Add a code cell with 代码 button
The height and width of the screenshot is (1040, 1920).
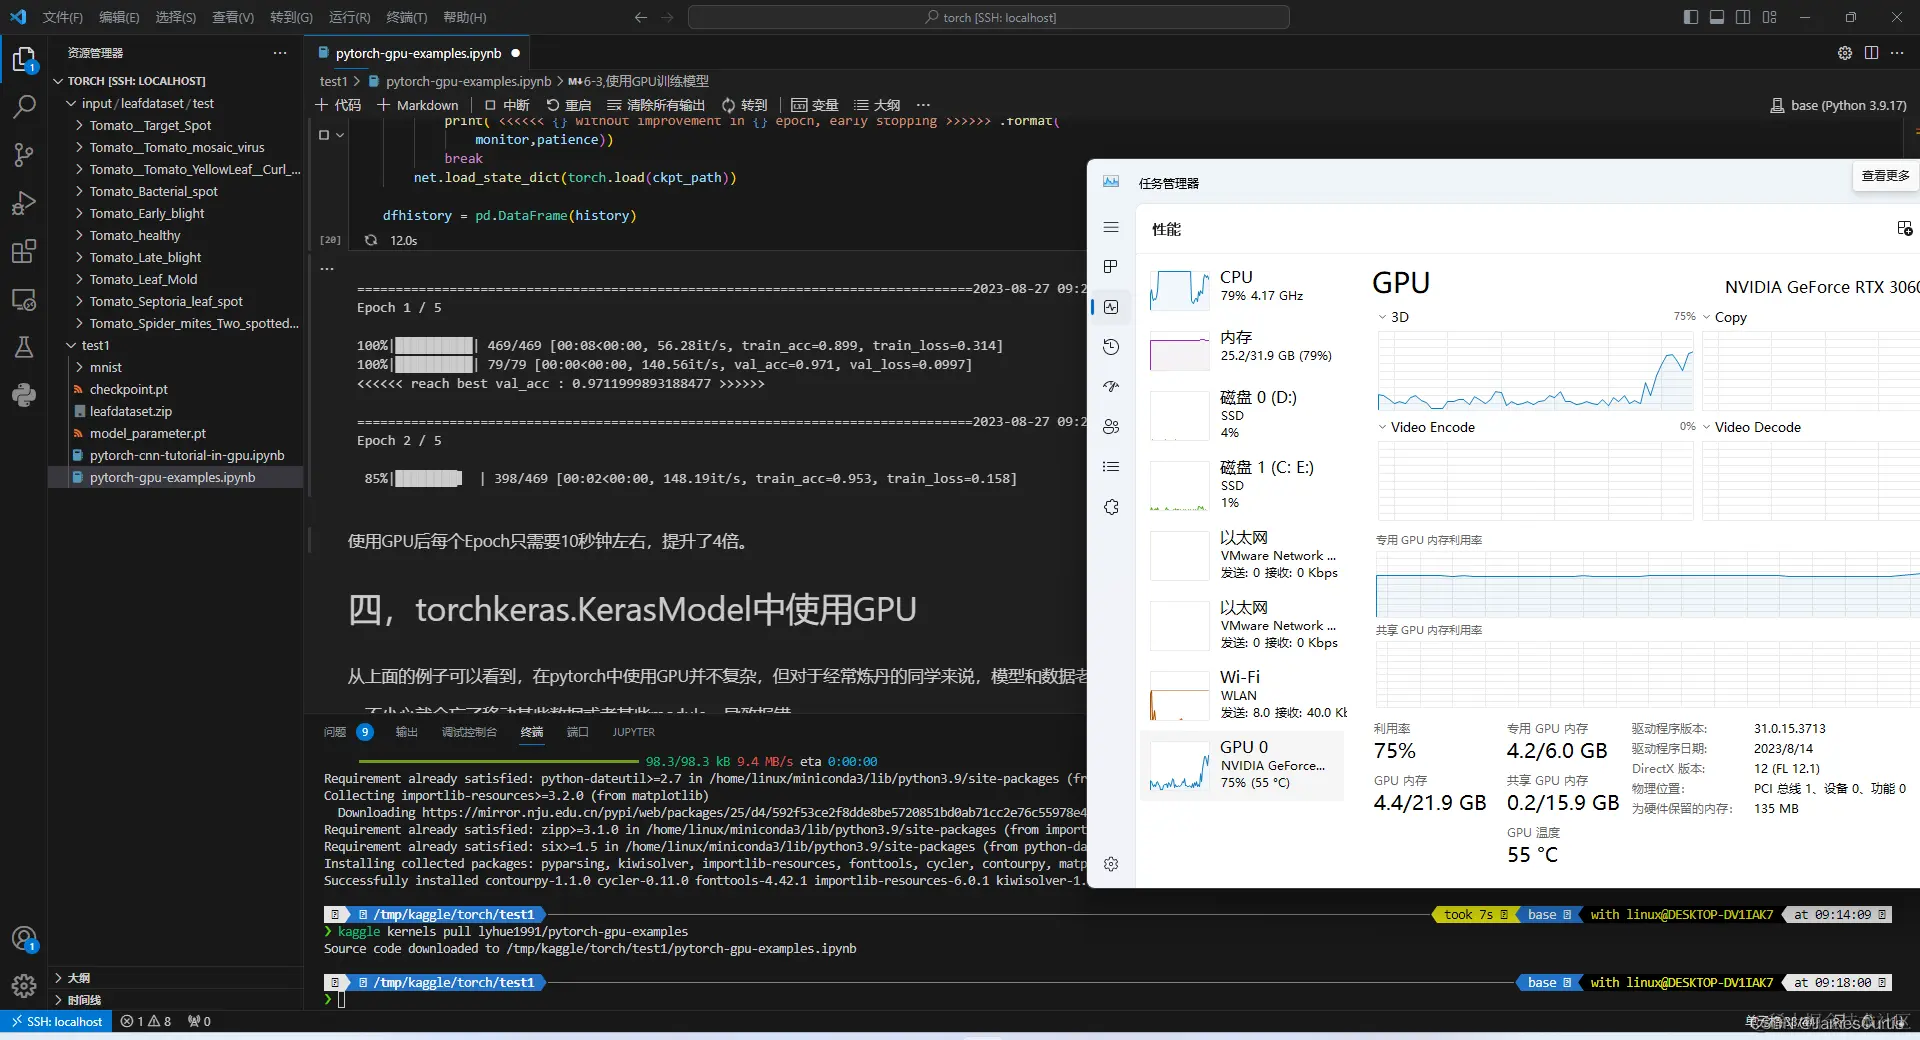click(337, 105)
